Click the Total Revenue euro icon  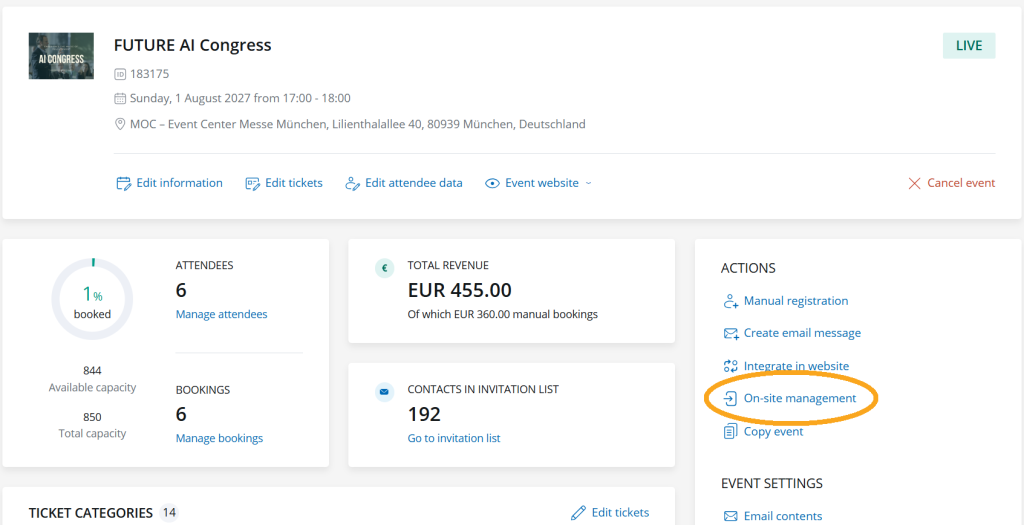(384, 268)
